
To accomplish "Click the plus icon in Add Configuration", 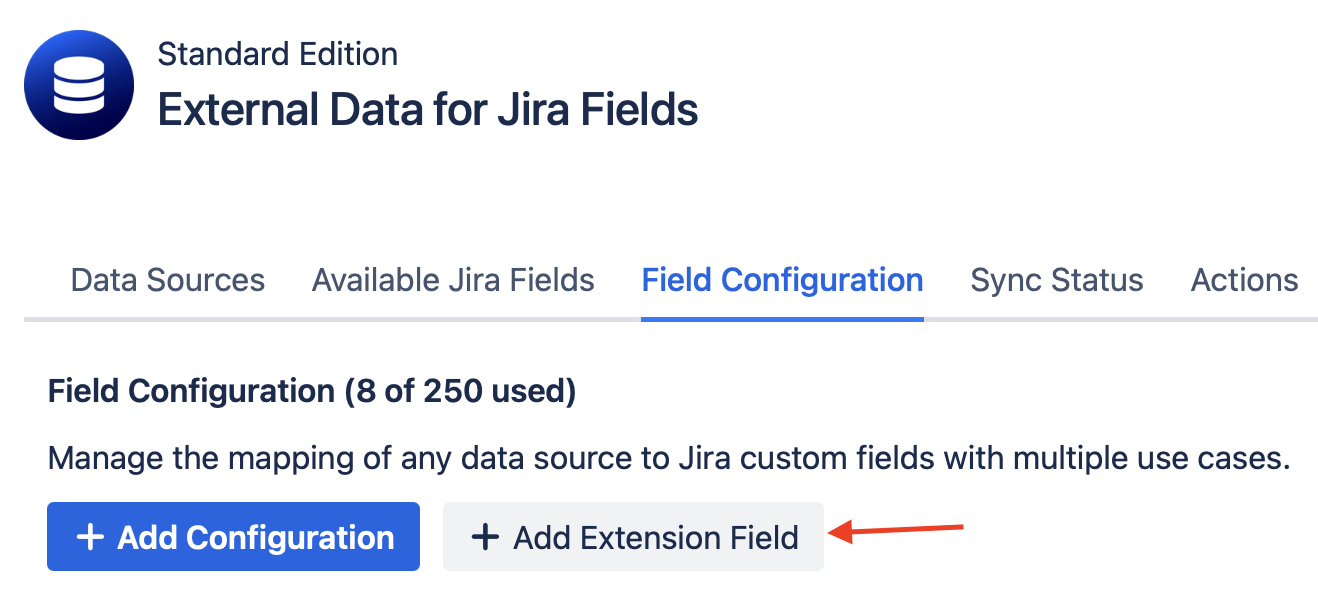I will [x=90, y=537].
